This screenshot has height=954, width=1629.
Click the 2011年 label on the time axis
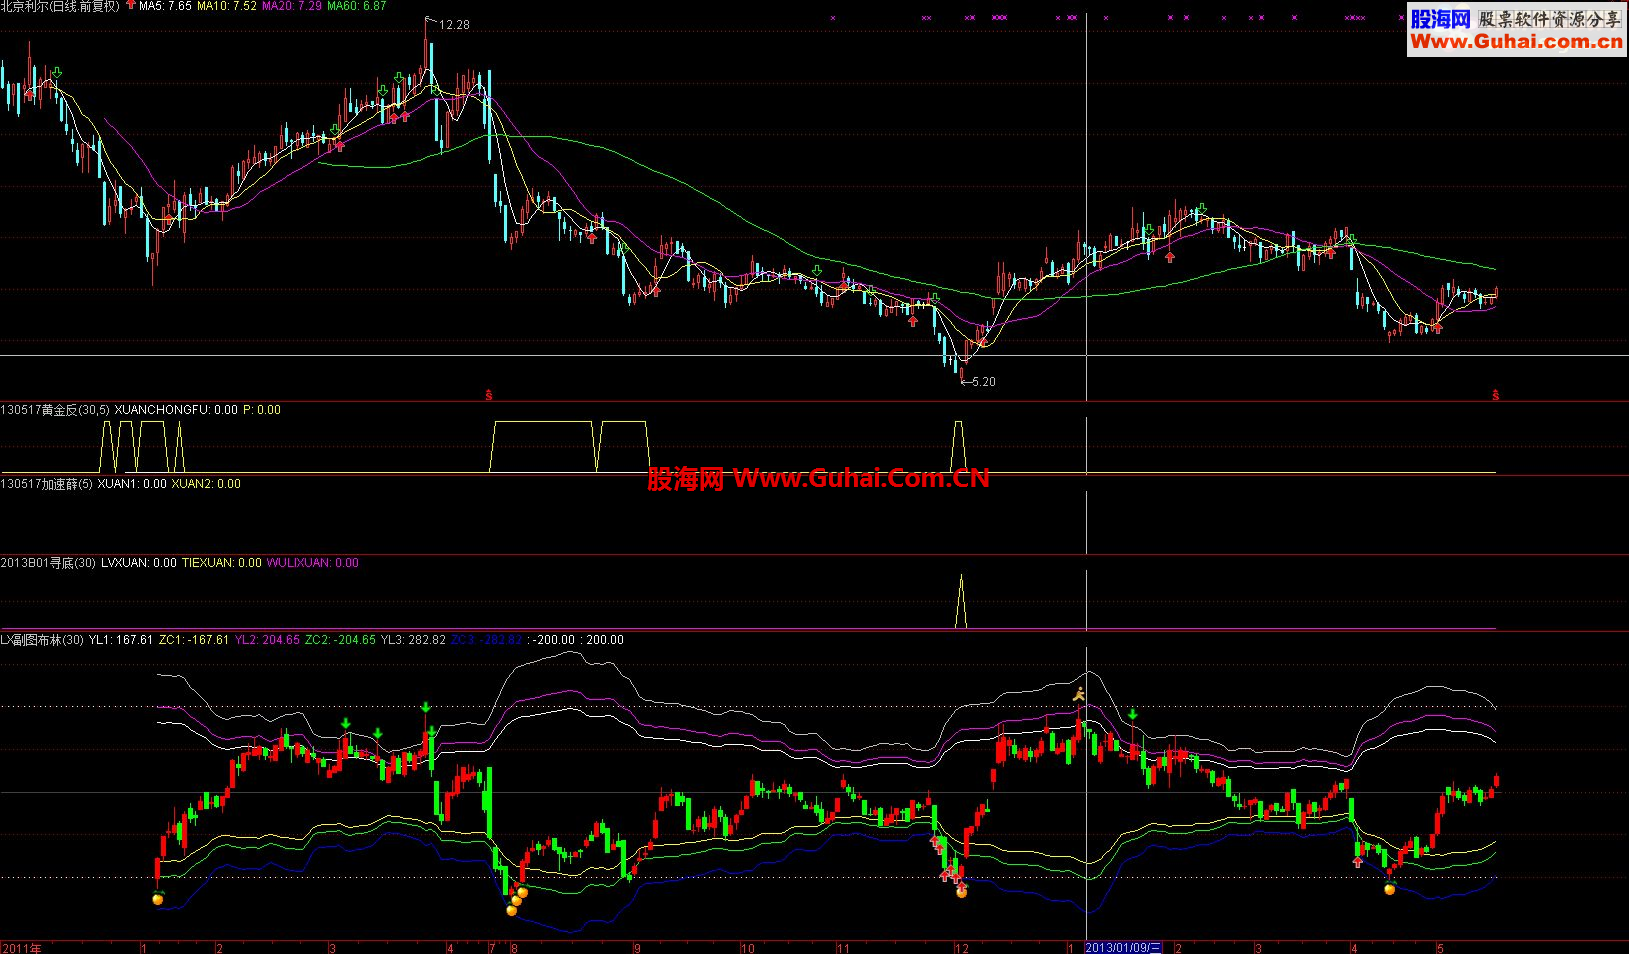(21, 947)
